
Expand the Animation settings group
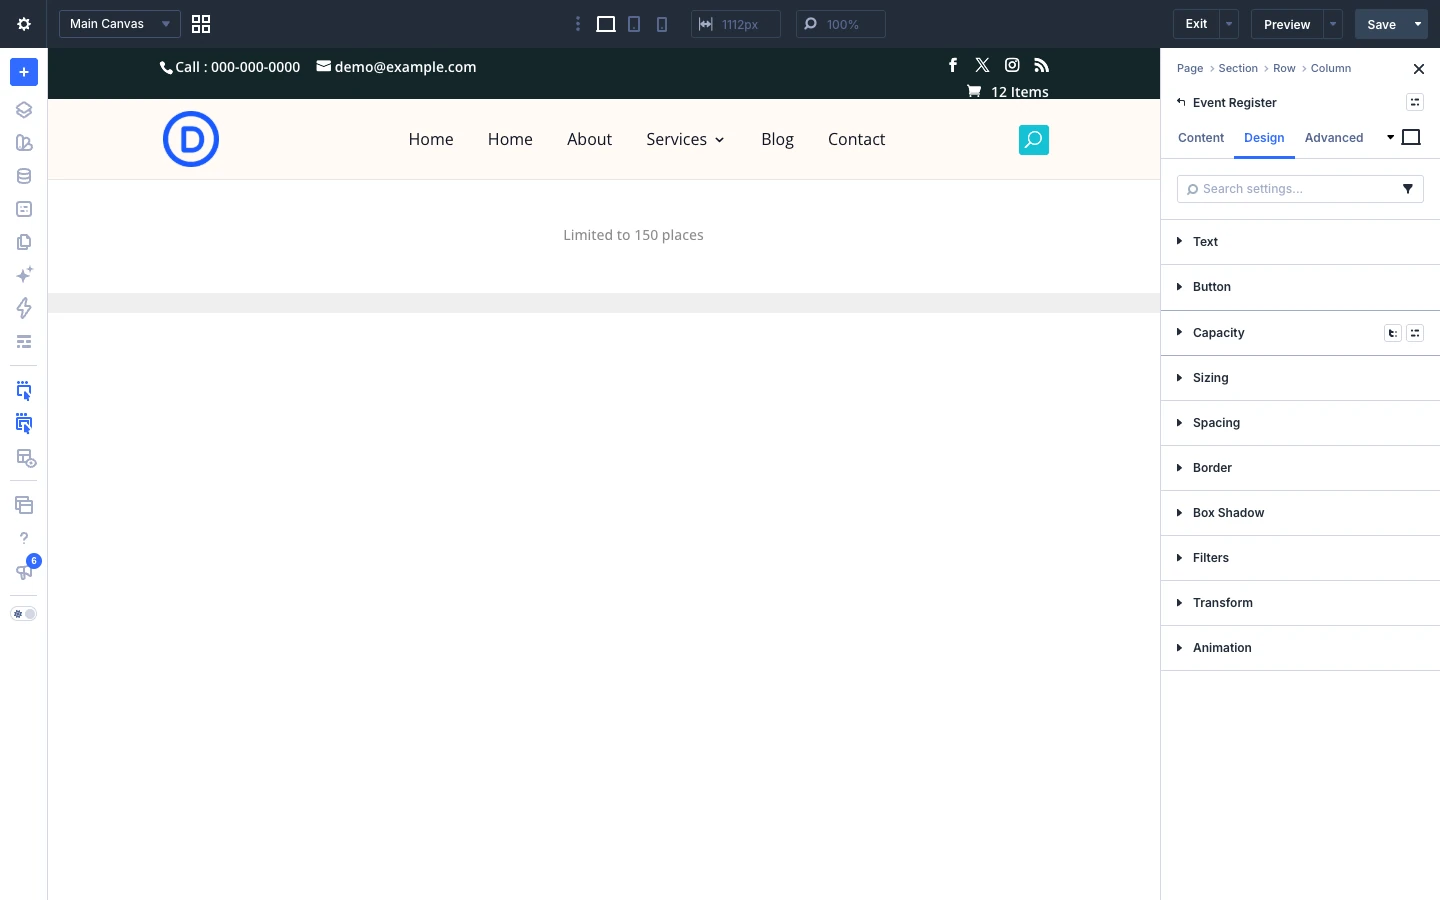(1300, 648)
